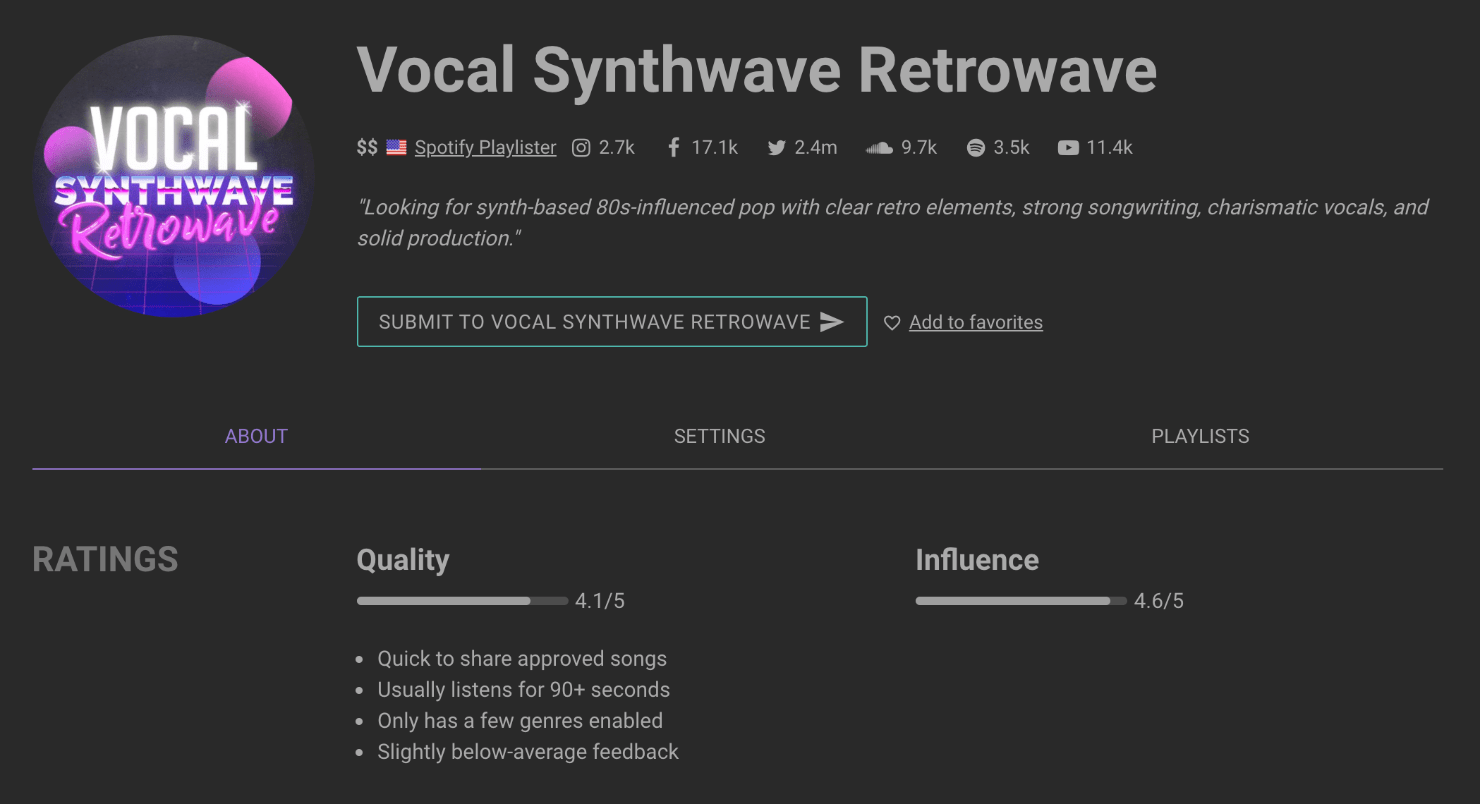Click the SoundCloud icon showing 9.7k
This screenshot has width=1480, height=804.
pos(879,147)
